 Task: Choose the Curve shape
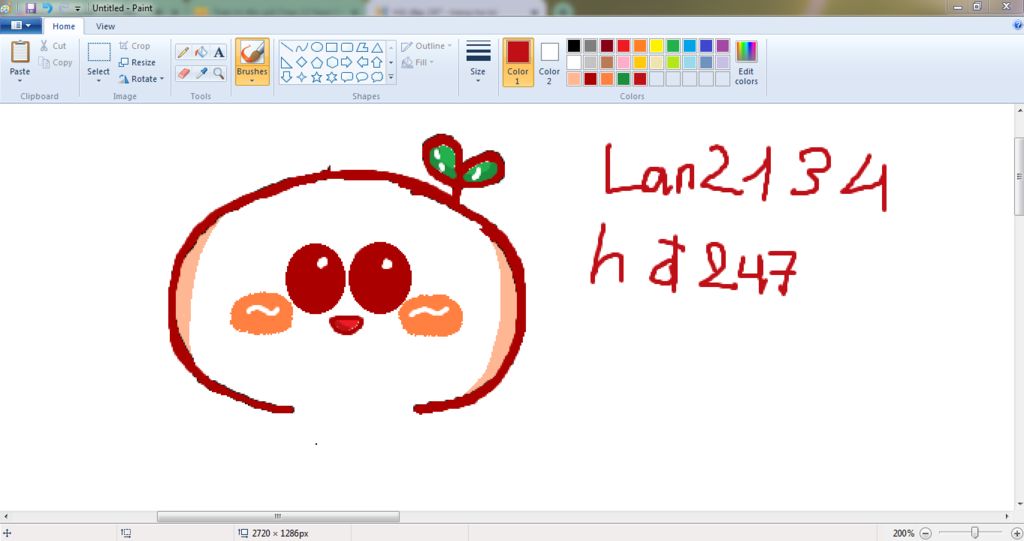point(301,47)
